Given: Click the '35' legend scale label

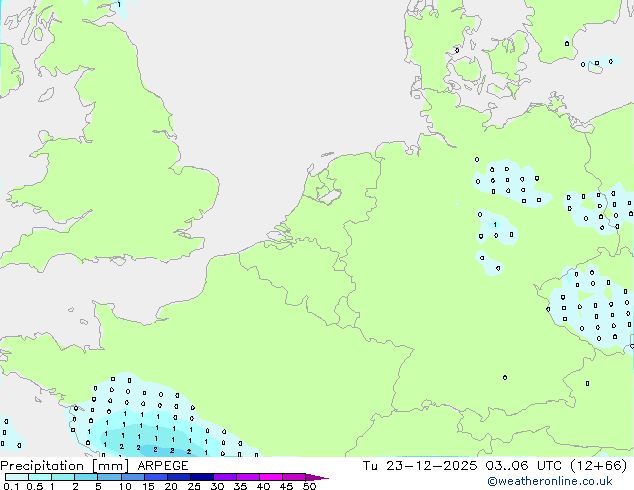Looking at the screenshot, I should tap(240, 486).
